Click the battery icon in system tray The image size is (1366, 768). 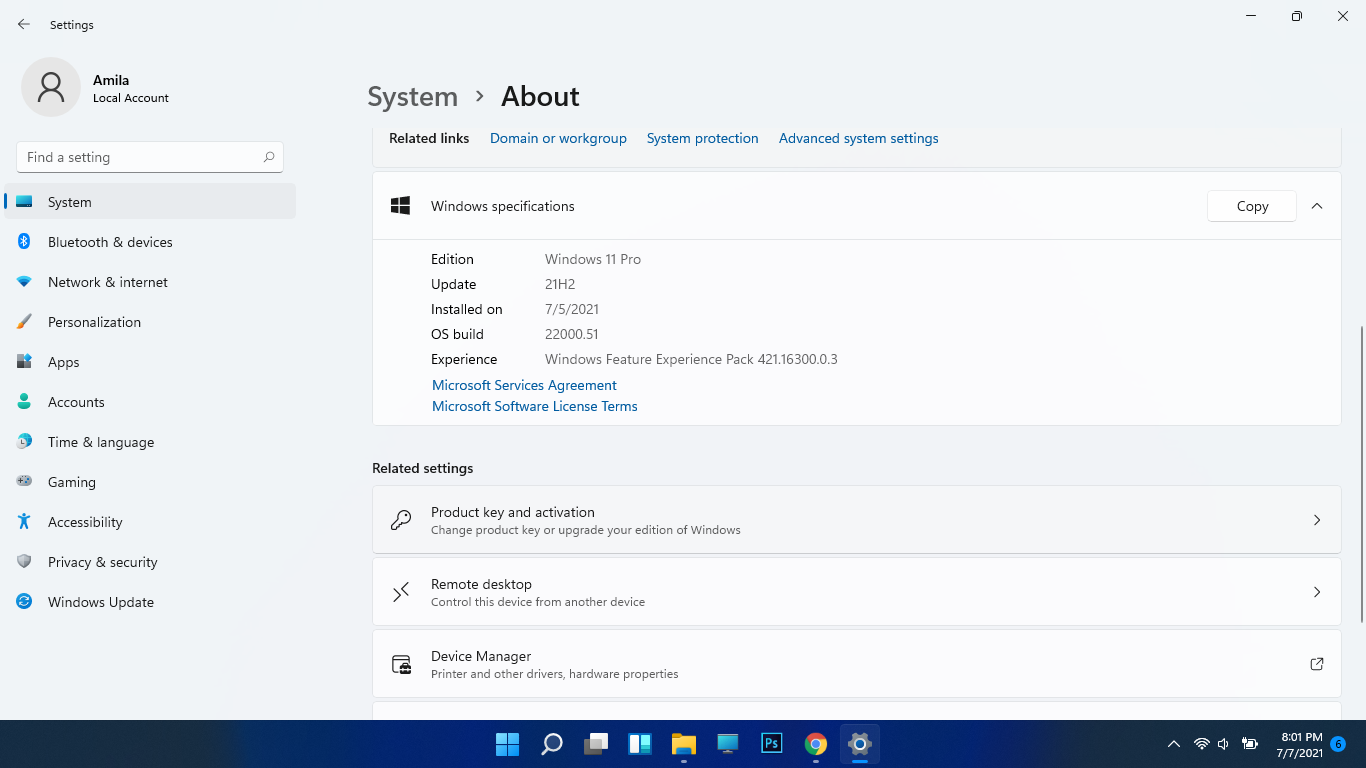point(1249,744)
